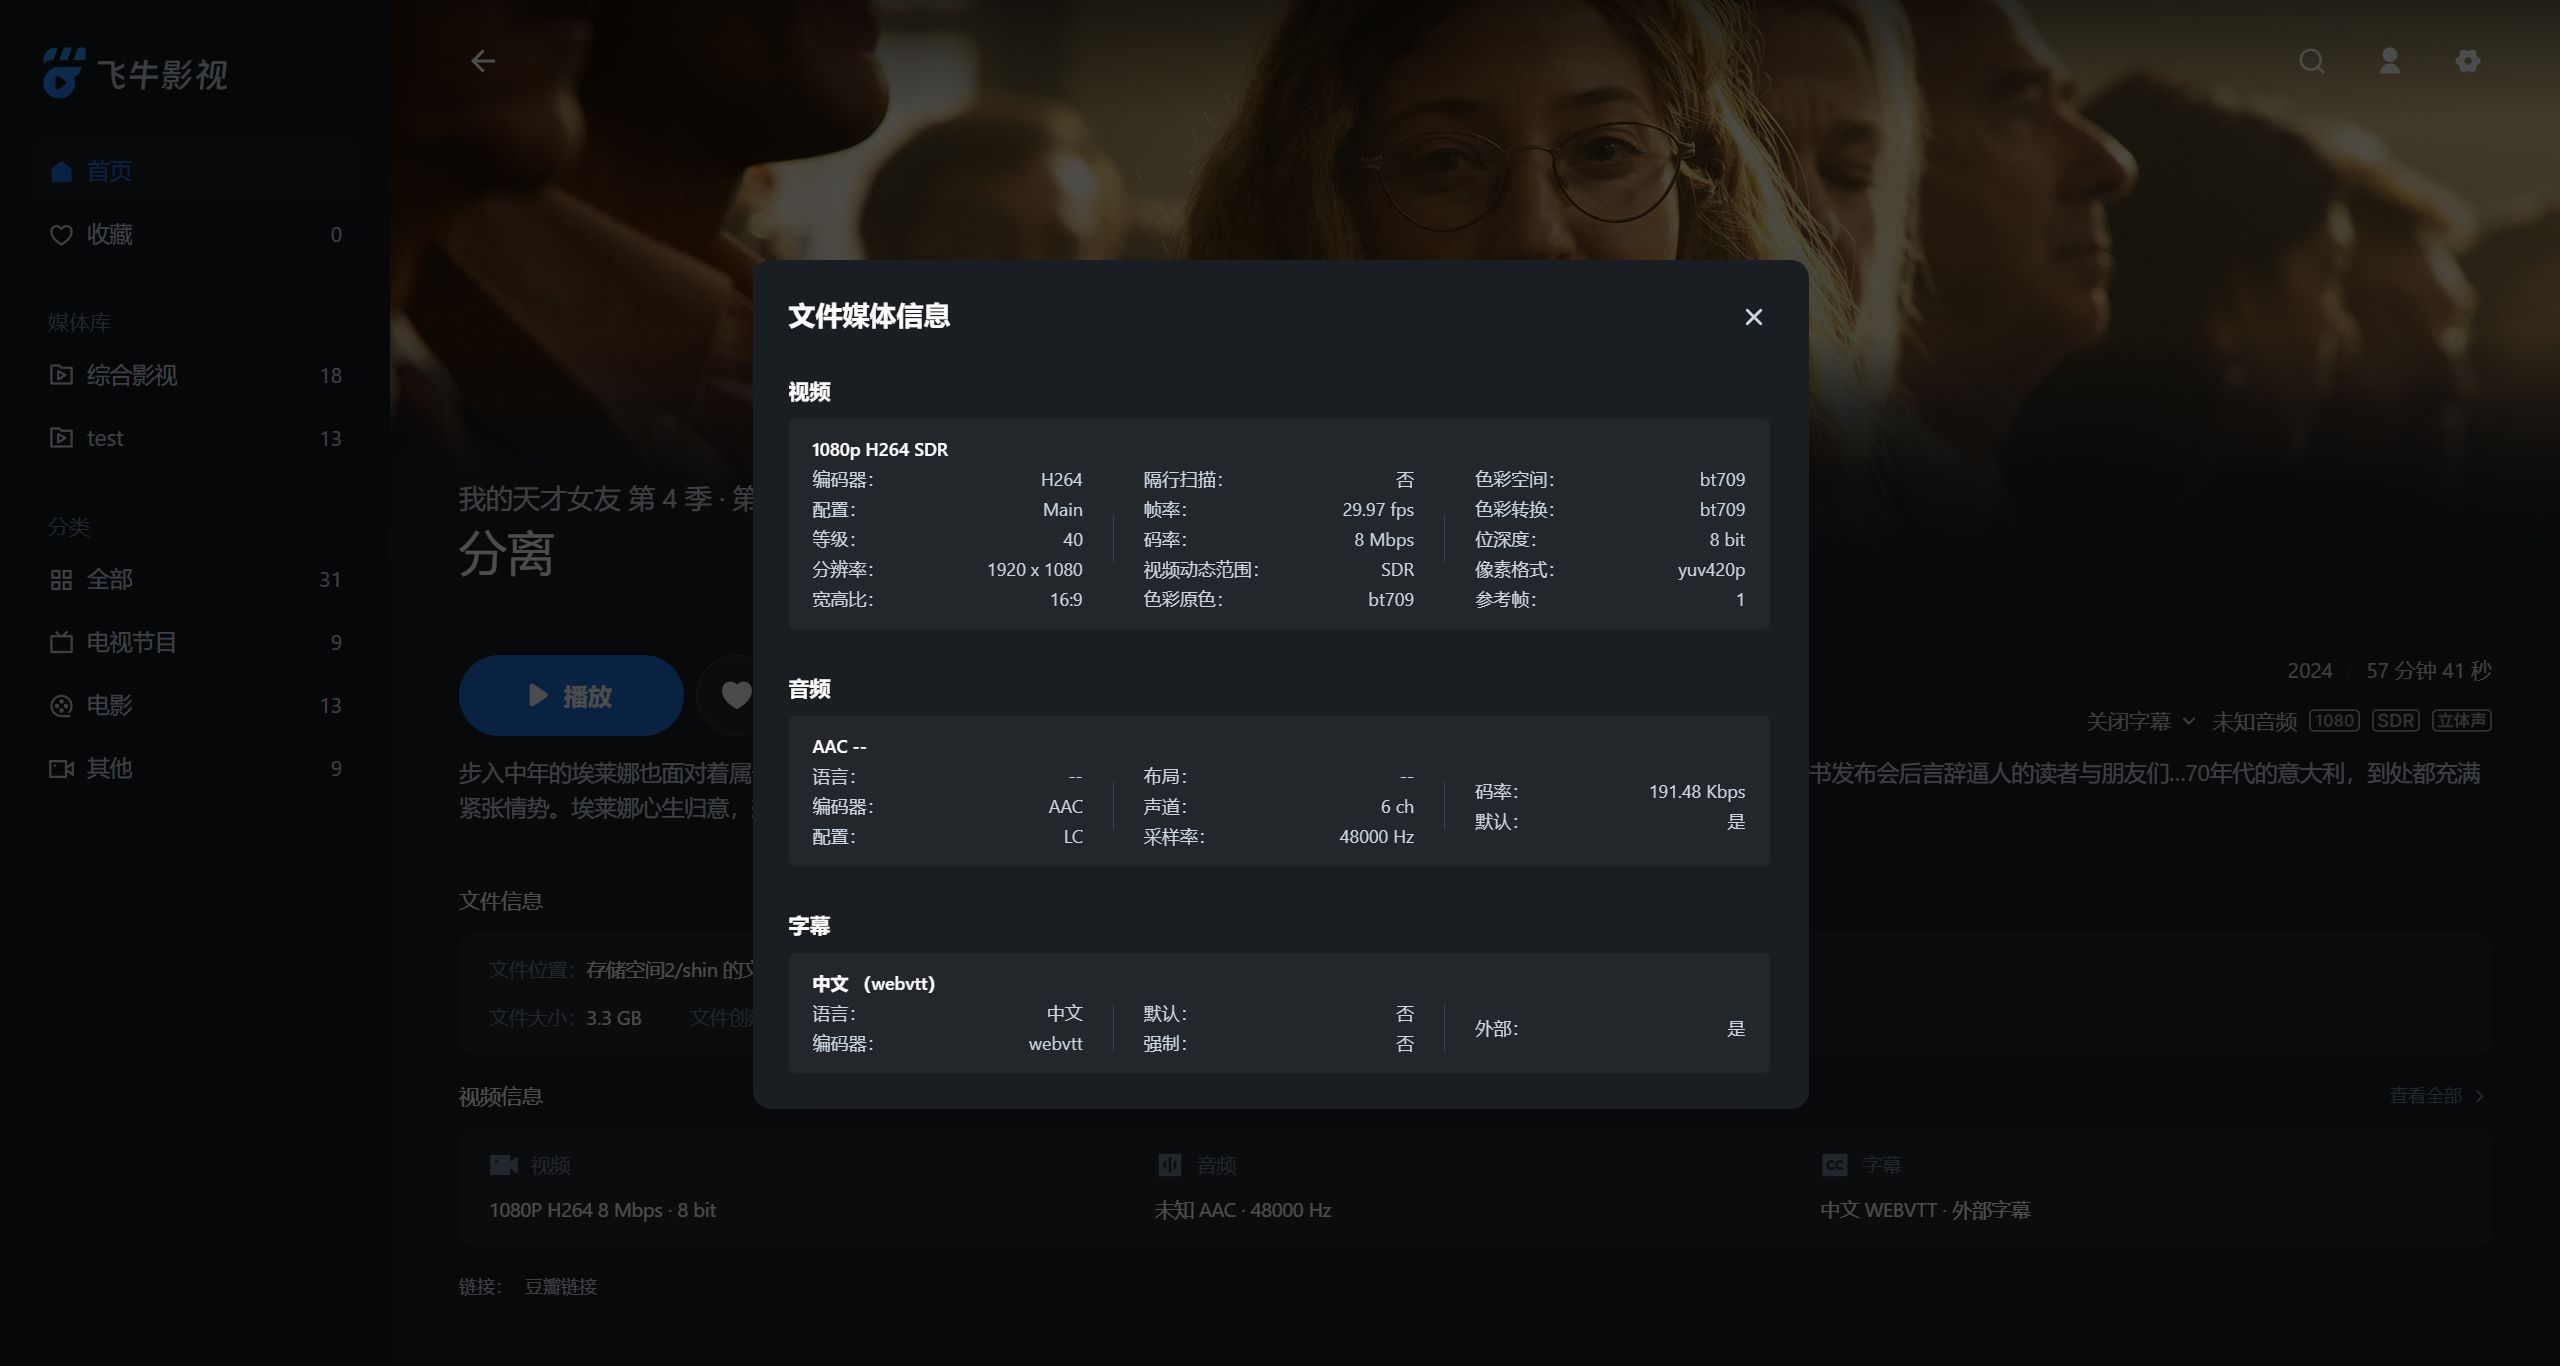Click the test library folder icon
The height and width of the screenshot is (1366, 2560).
pyautogui.click(x=61, y=438)
